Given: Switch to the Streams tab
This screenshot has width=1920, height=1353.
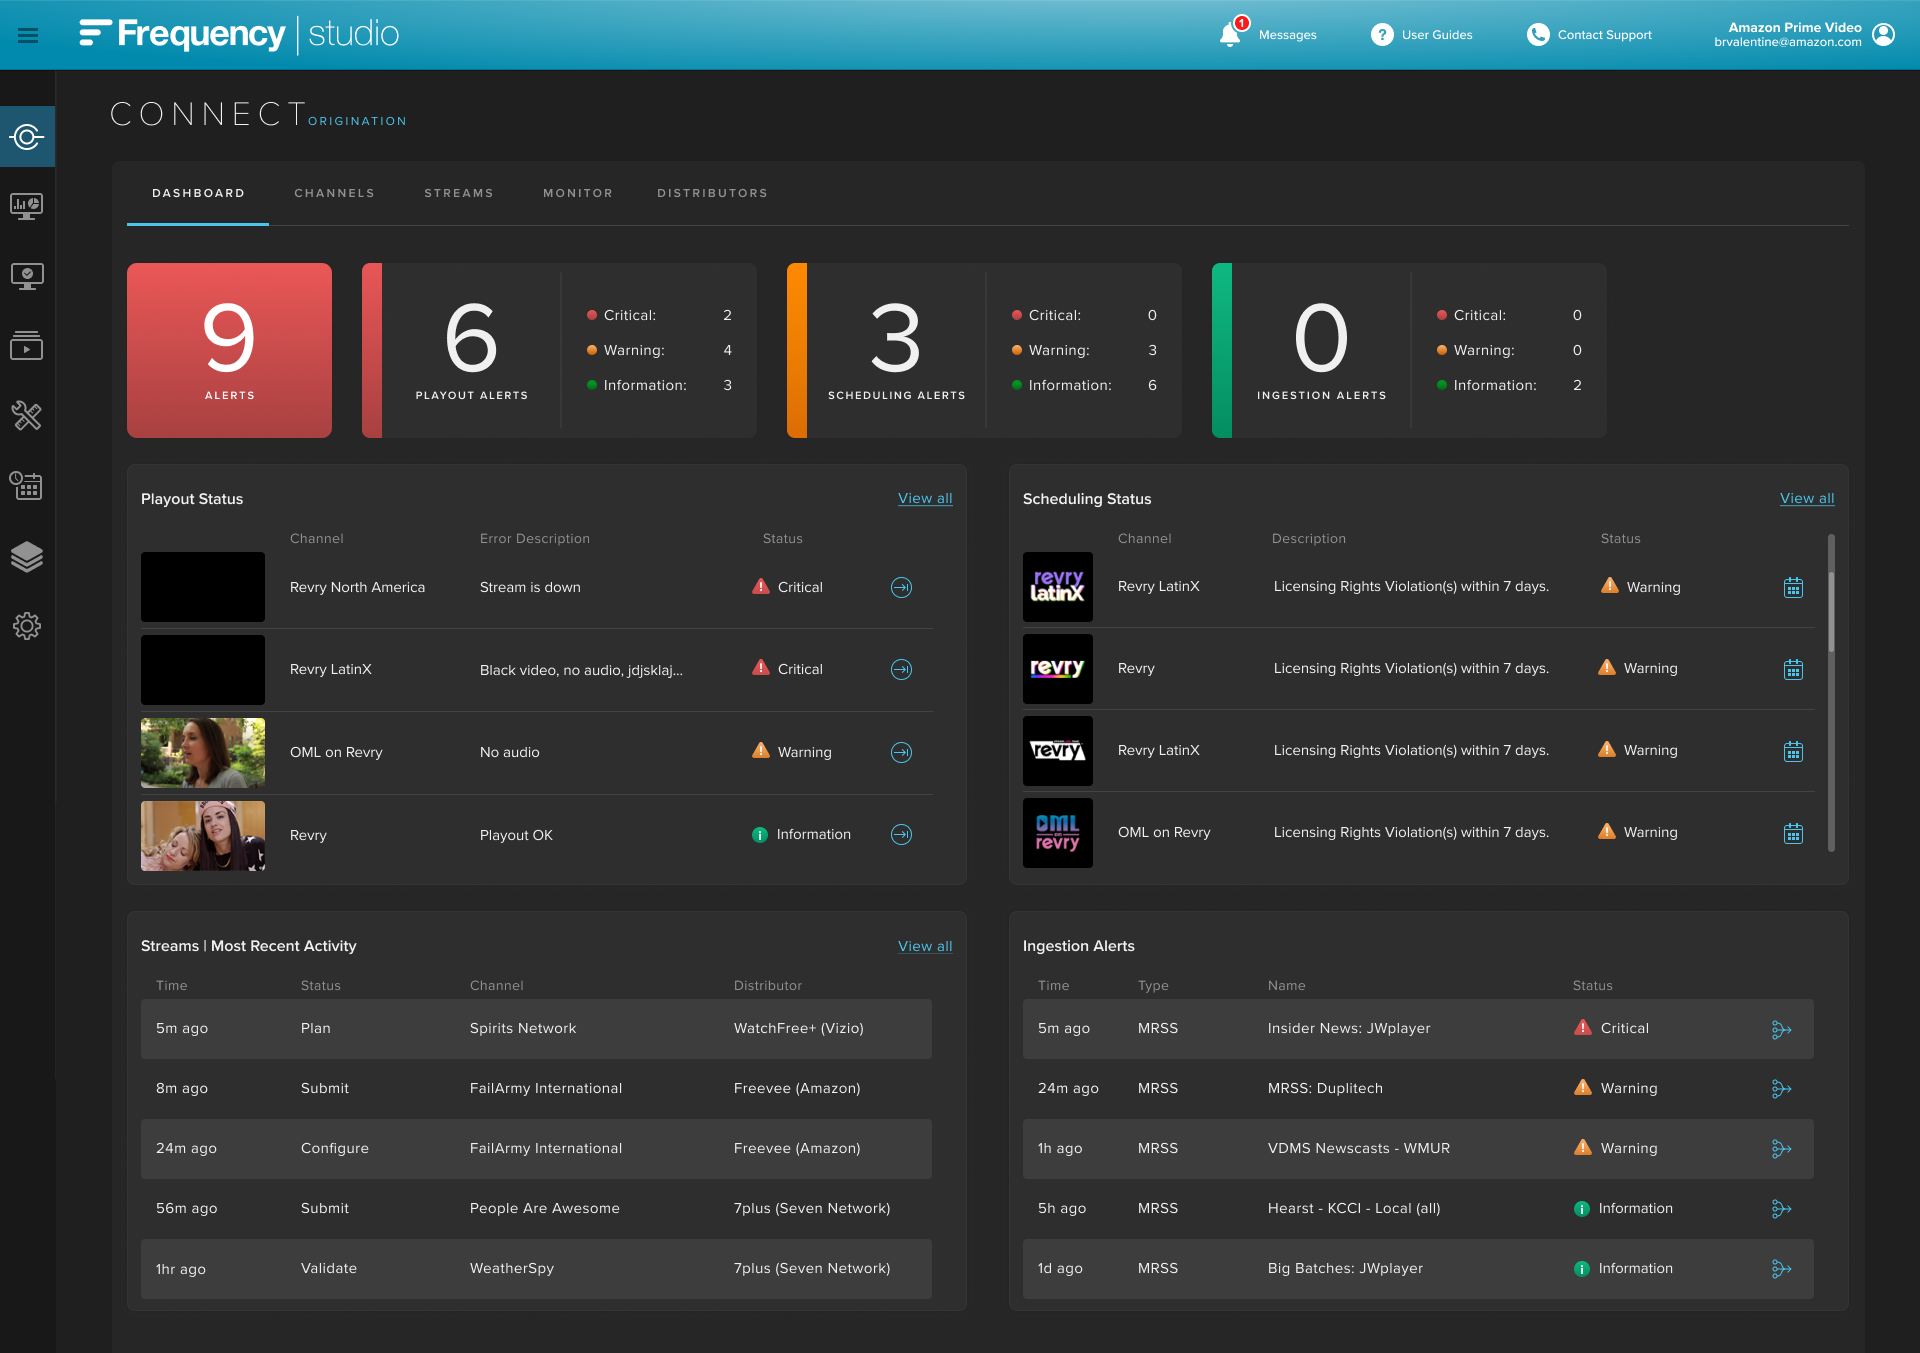Looking at the screenshot, I should (x=459, y=193).
